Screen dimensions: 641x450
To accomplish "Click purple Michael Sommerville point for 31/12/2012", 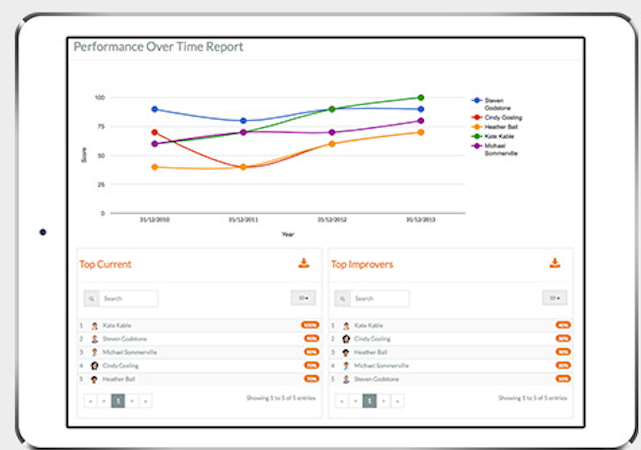I will (x=332, y=132).
